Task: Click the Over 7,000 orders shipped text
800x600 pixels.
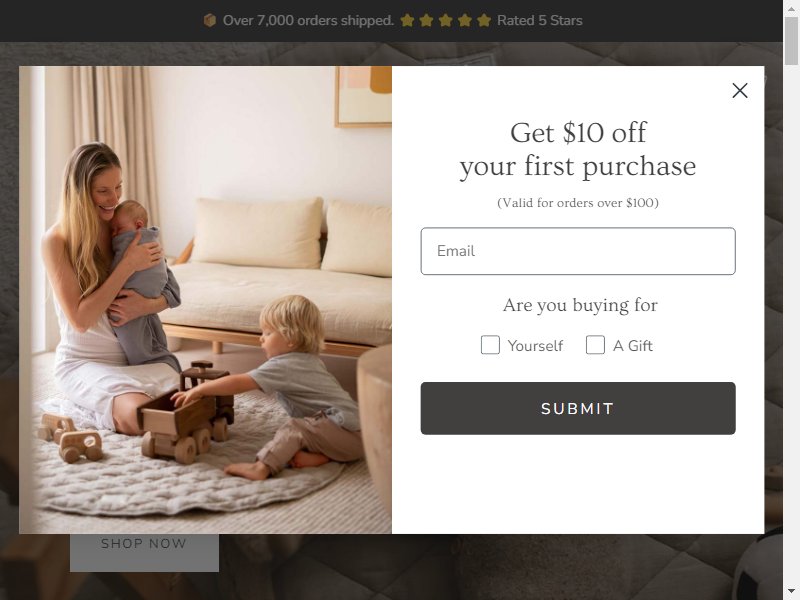Action: coord(308,20)
